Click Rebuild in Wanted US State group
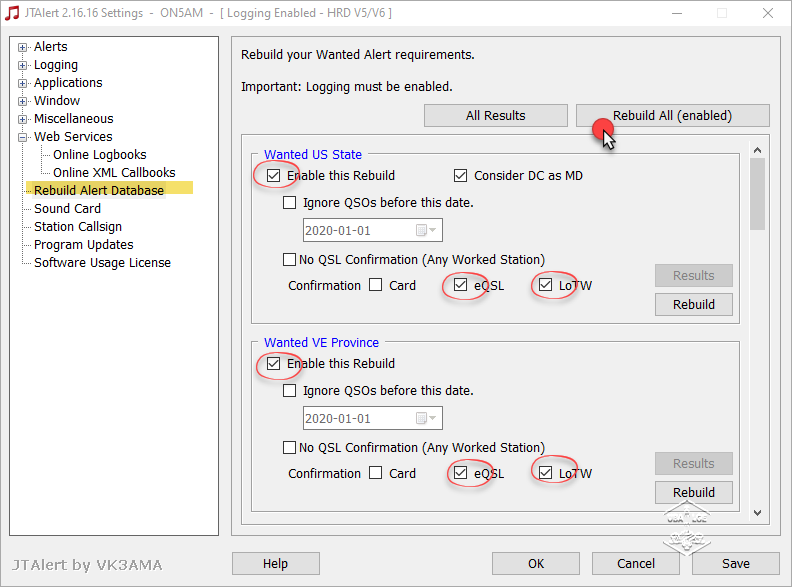The image size is (792, 587). click(x=694, y=305)
